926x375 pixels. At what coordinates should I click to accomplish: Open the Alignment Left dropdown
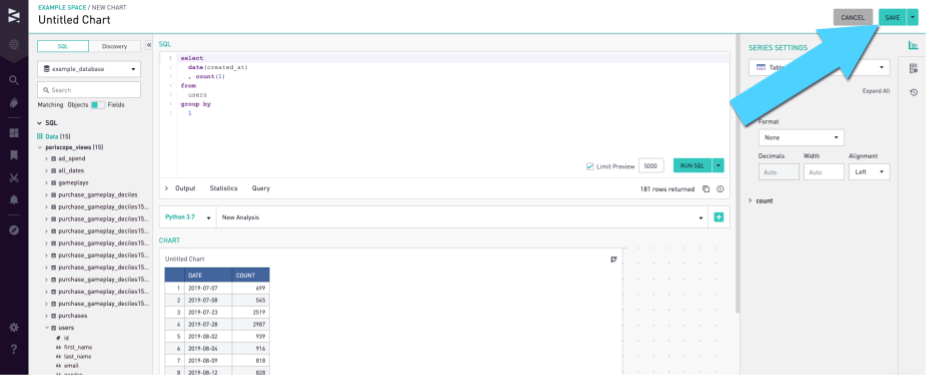coord(869,172)
